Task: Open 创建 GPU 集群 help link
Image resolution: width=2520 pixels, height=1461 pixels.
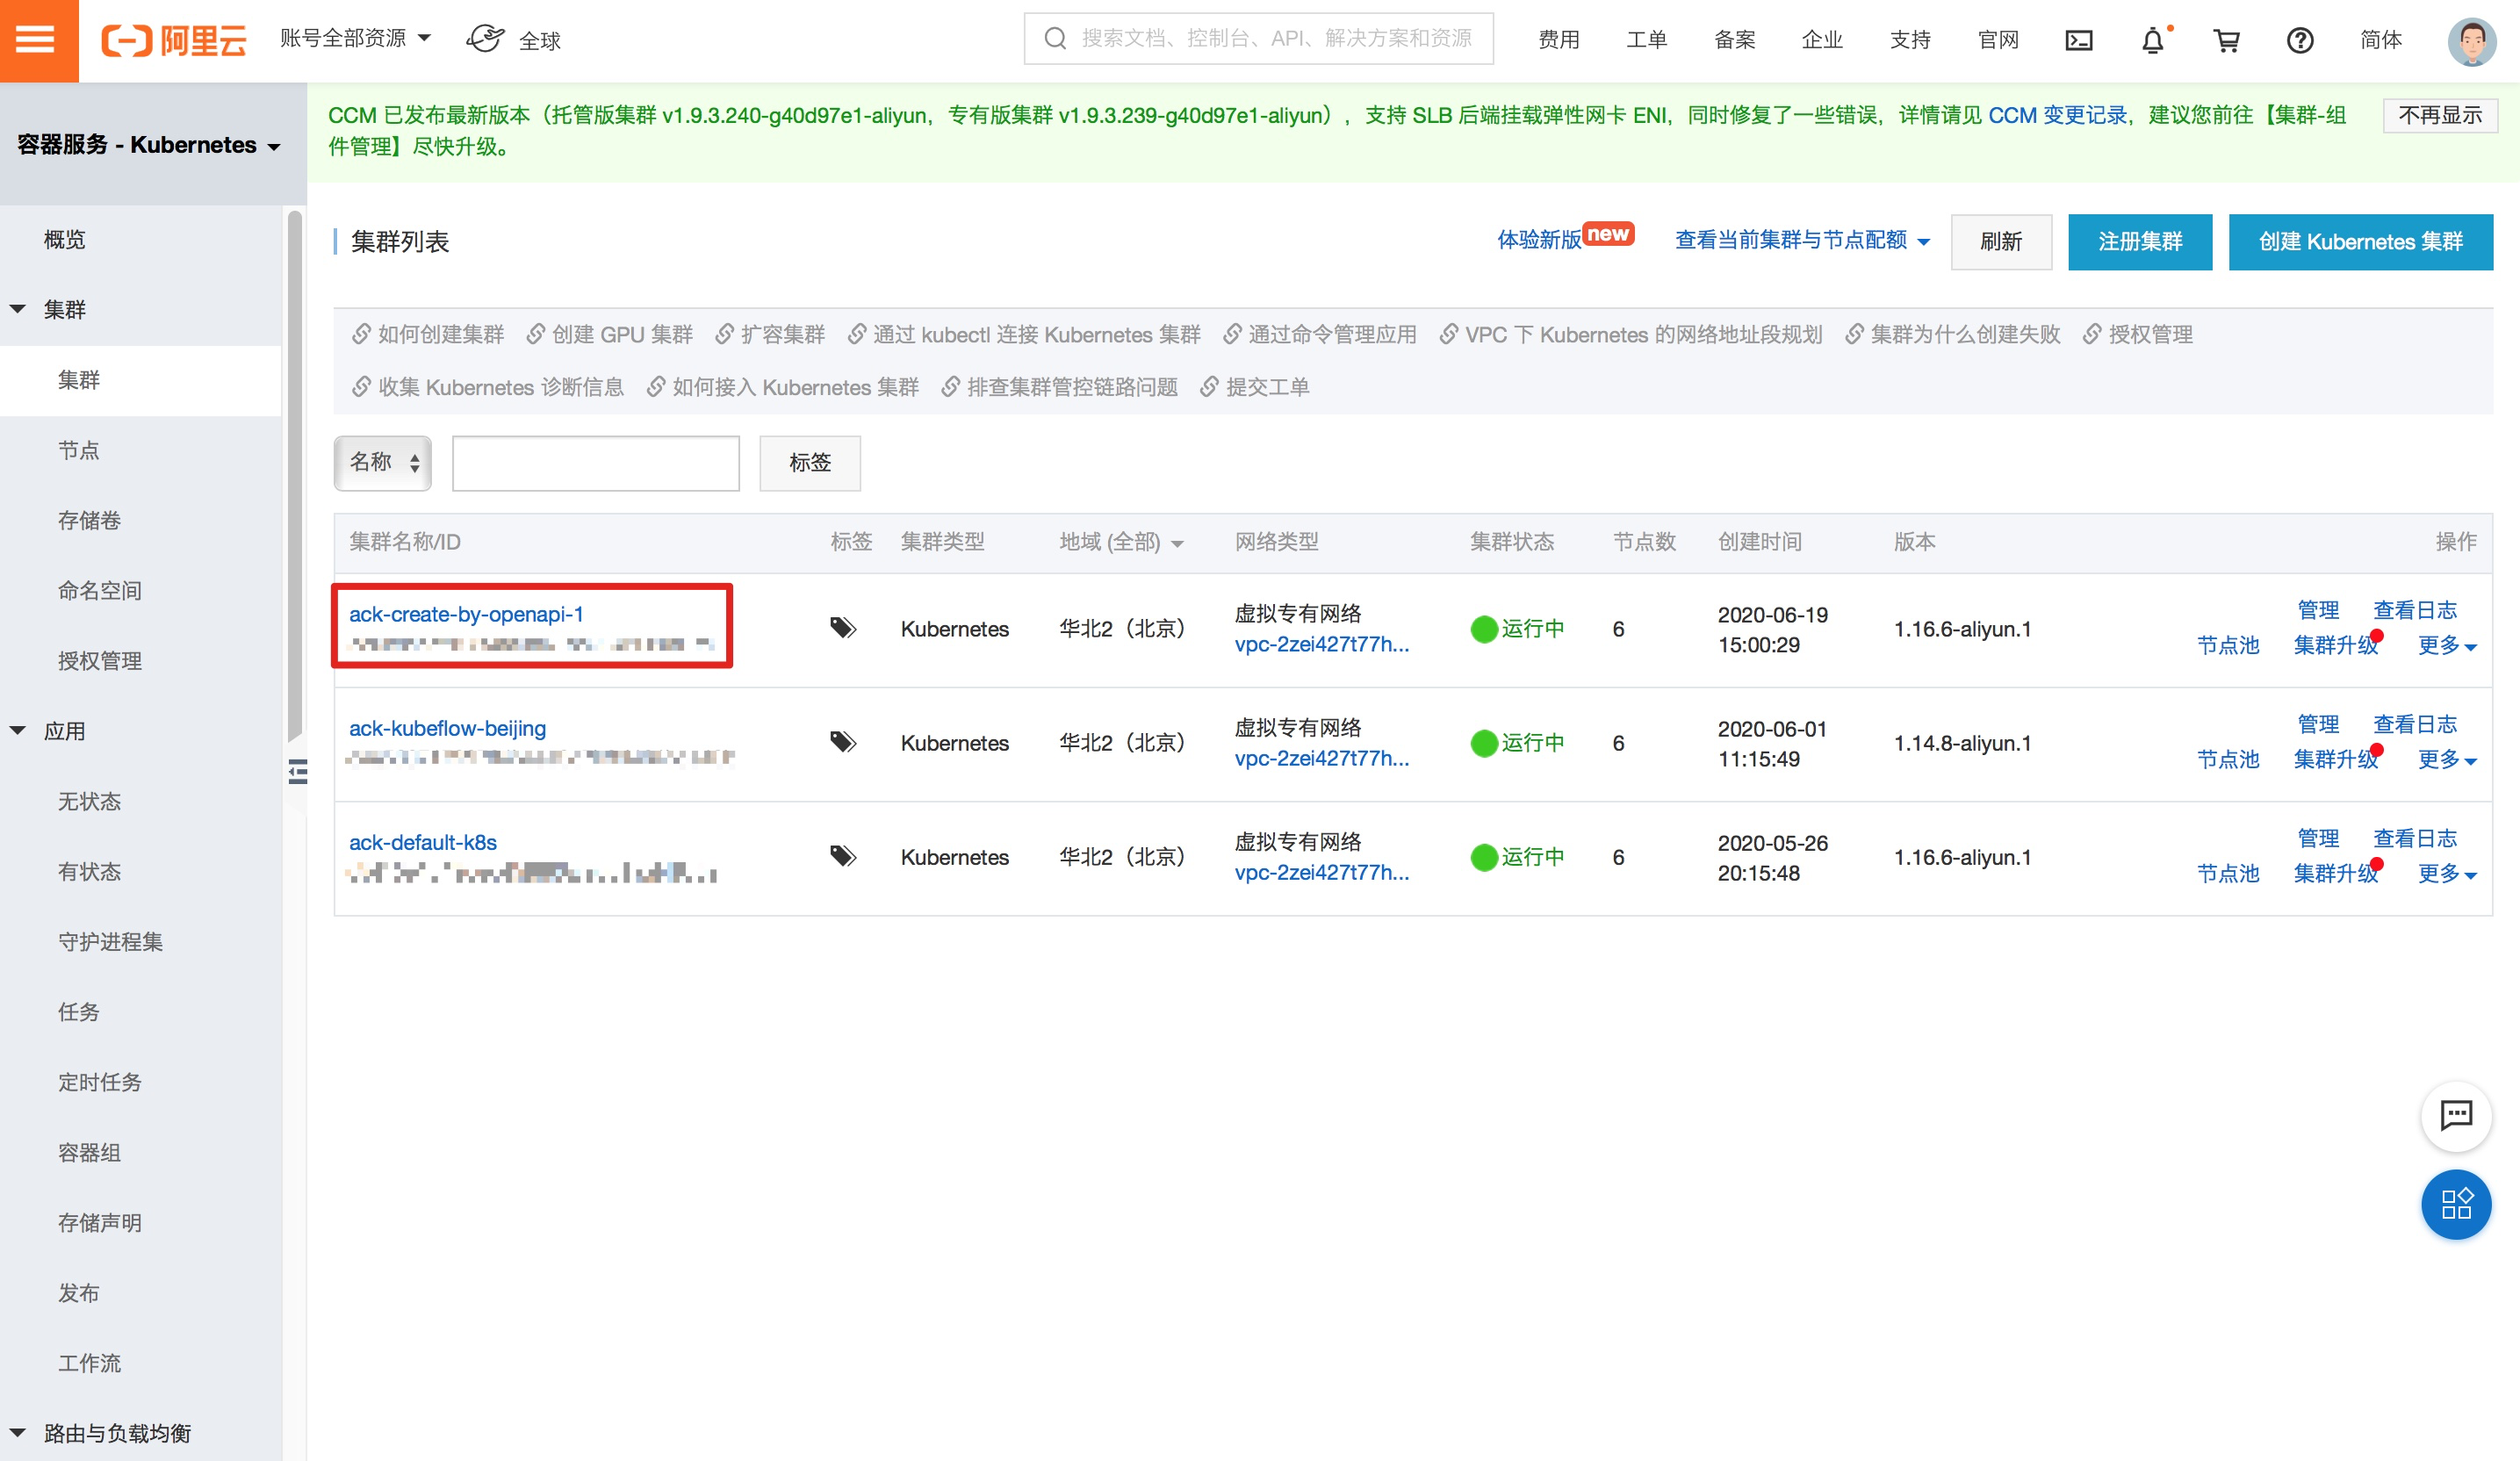Action: click(610, 334)
